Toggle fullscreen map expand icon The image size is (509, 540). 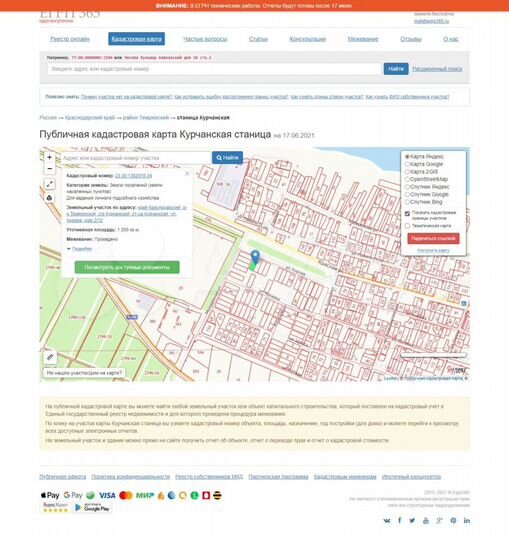[x=50, y=184]
